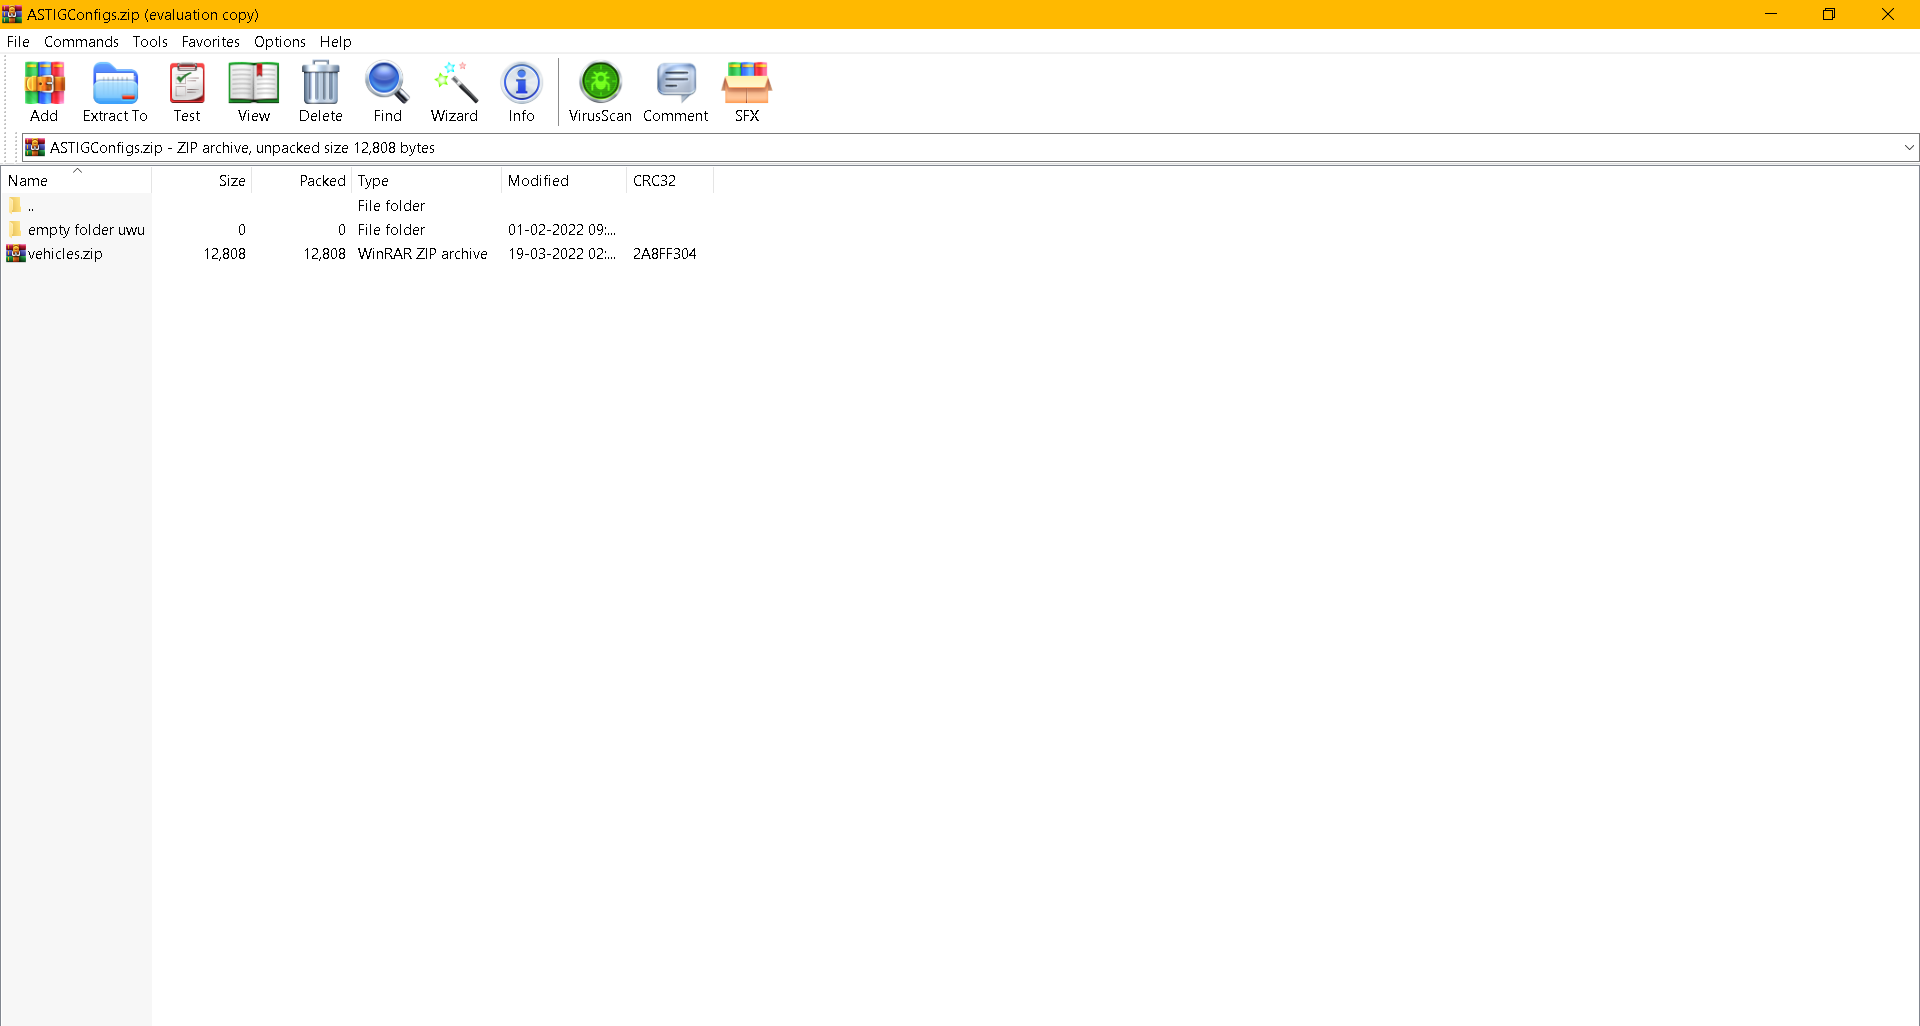The image size is (1920, 1026).
Task: Show archive Info
Action: coord(521,92)
